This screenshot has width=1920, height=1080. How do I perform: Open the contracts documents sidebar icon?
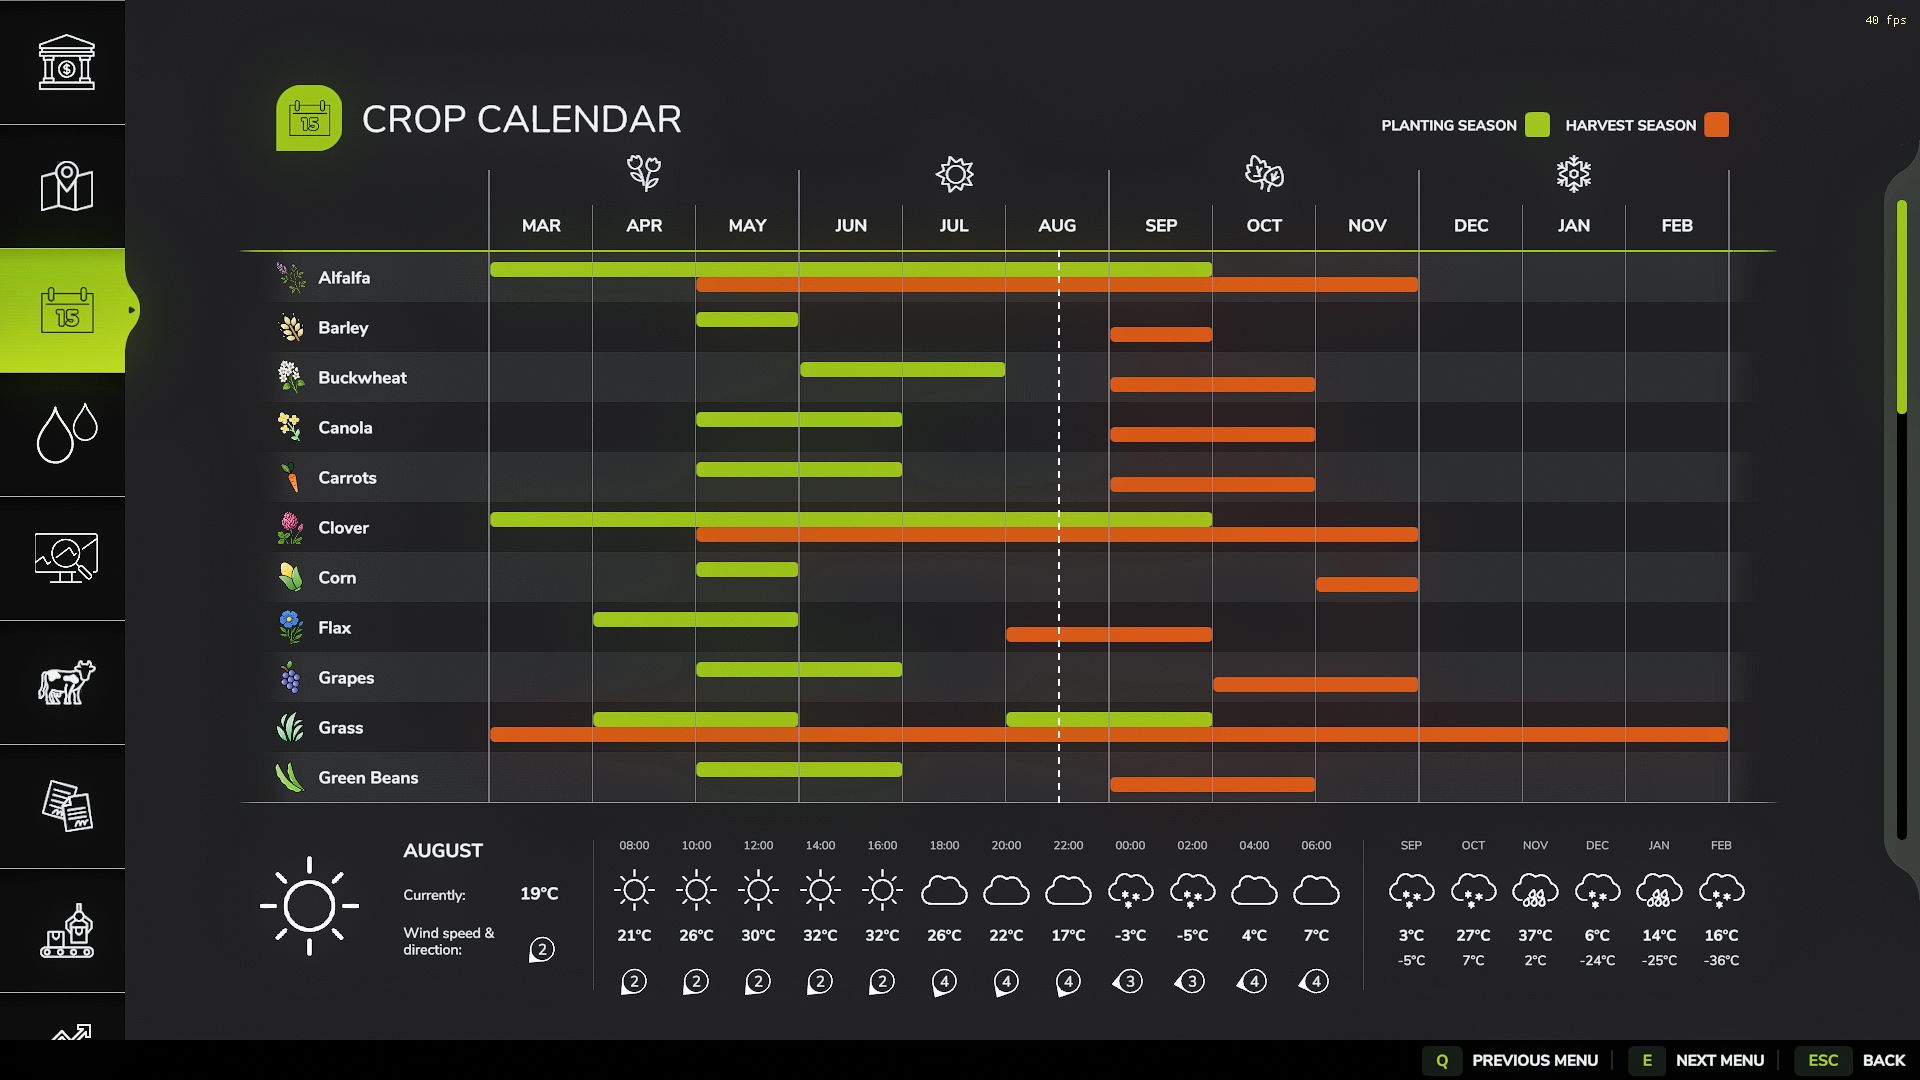[x=66, y=806]
